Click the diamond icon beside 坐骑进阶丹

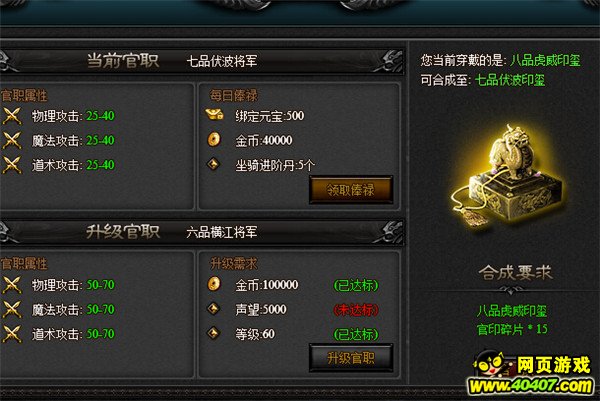214,164
